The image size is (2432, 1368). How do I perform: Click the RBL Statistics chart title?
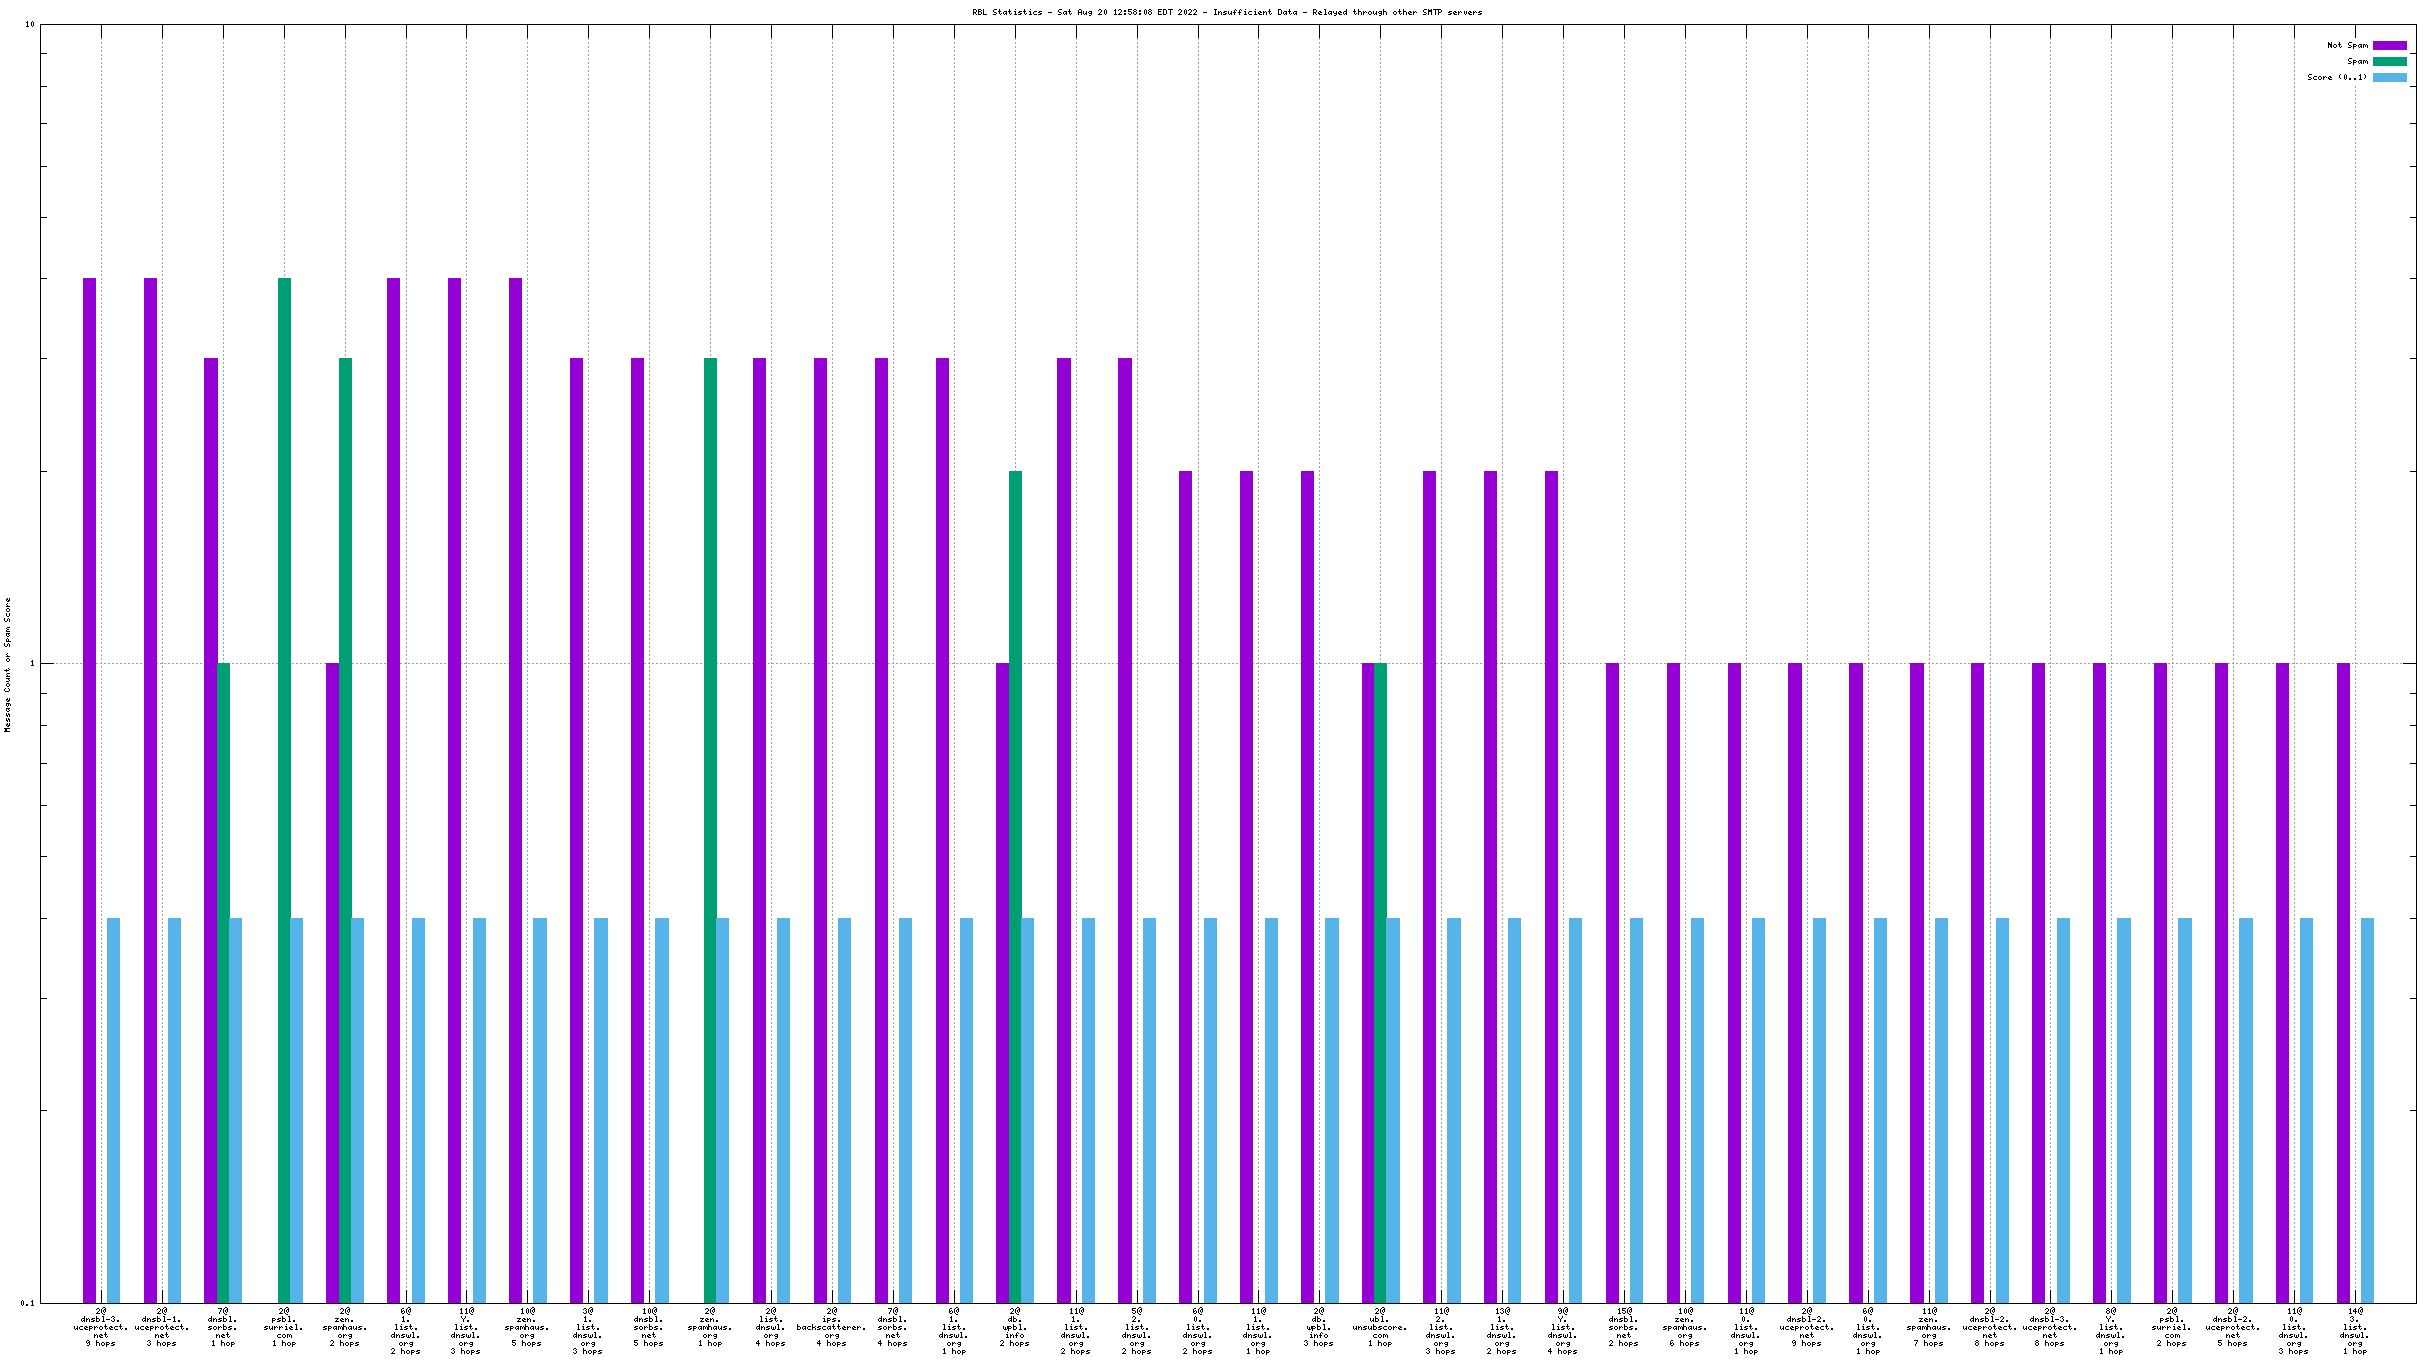click(x=1227, y=12)
